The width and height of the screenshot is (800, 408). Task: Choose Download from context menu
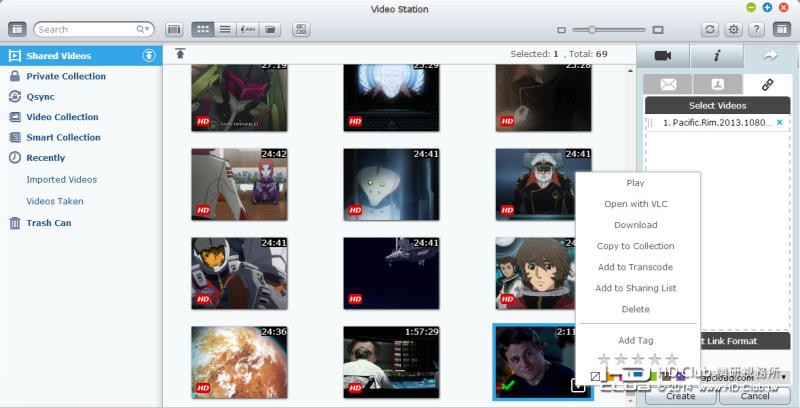[x=636, y=224]
